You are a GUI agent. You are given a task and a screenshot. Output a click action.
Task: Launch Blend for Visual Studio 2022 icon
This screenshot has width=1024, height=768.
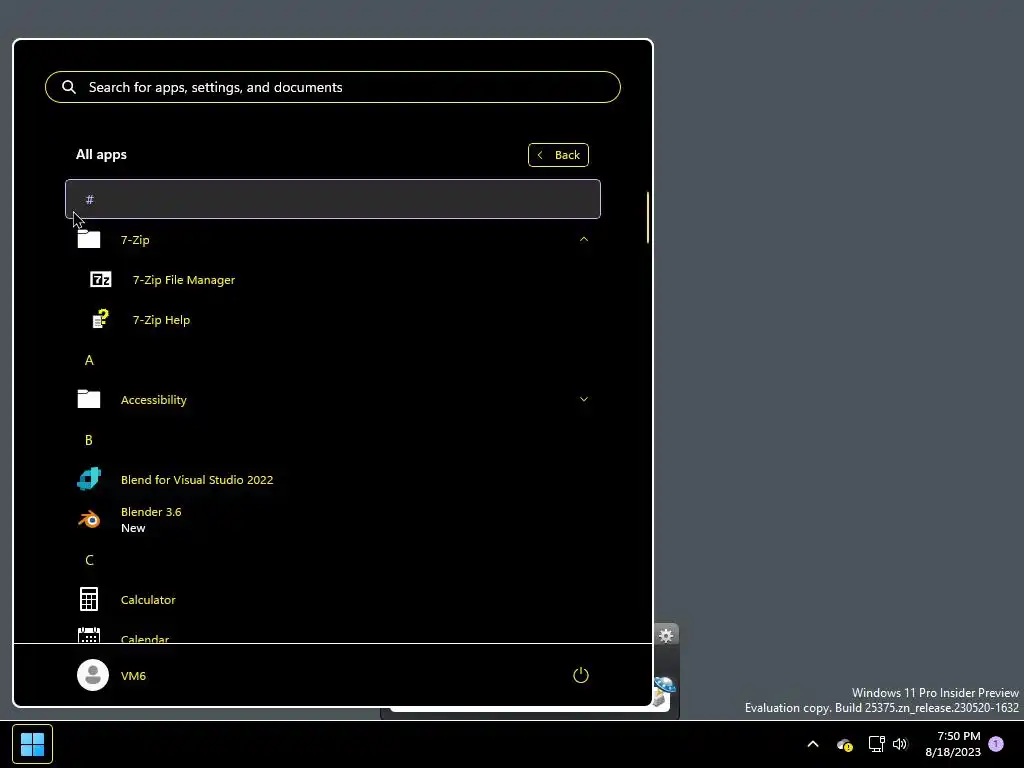(89, 479)
